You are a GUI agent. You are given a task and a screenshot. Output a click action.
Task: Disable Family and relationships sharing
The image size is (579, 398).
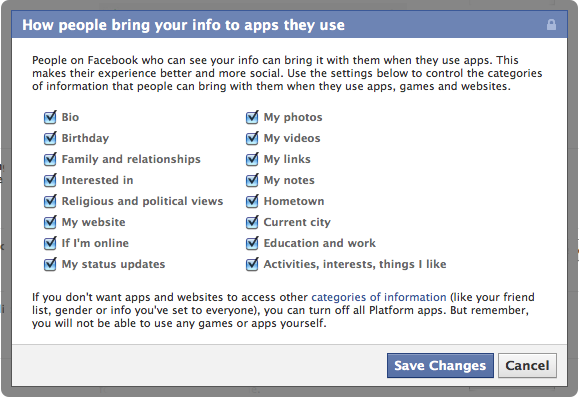pos(50,159)
